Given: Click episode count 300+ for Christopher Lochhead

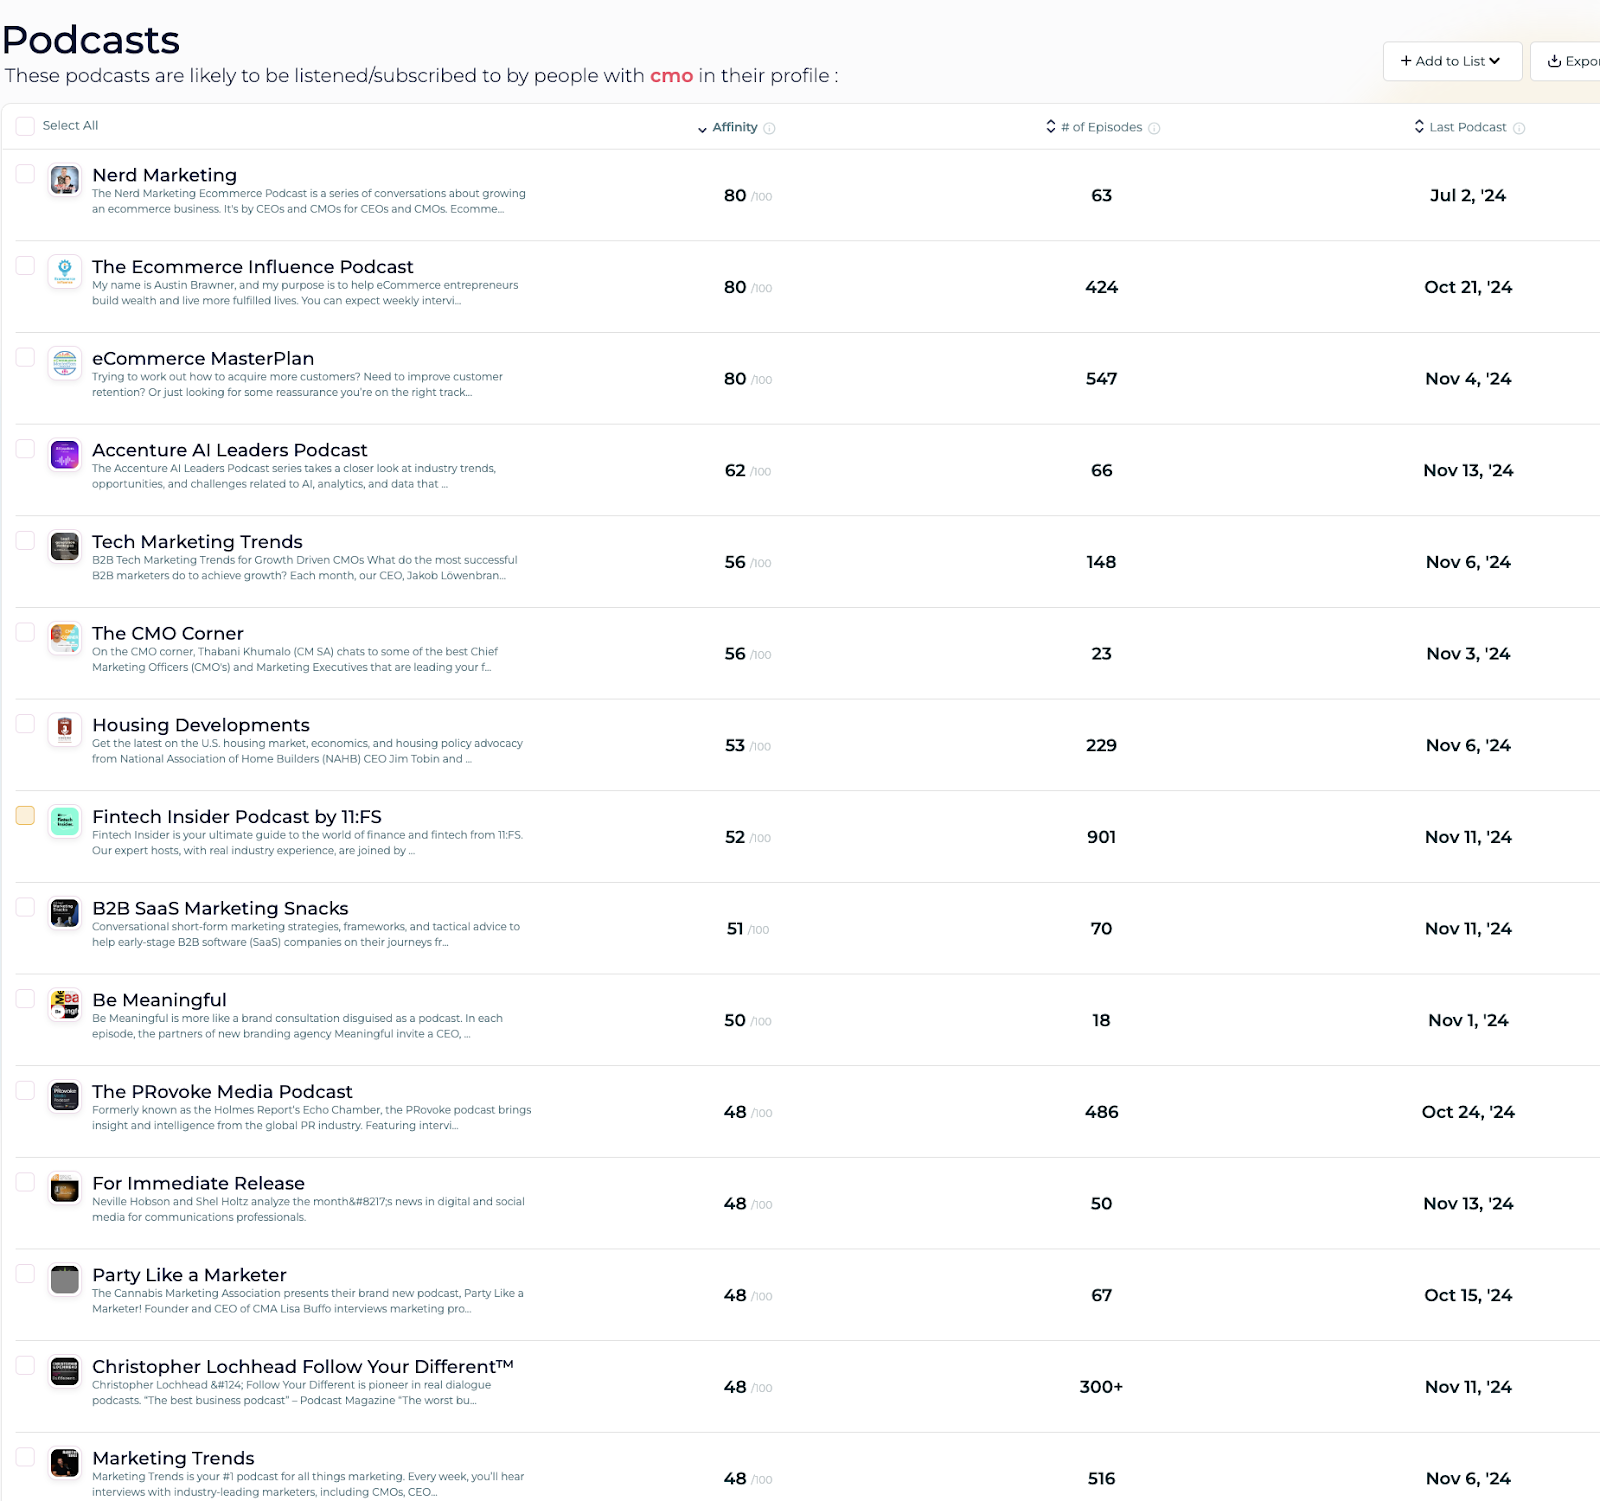Looking at the screenshot, I should (x=1101, y=1387).
